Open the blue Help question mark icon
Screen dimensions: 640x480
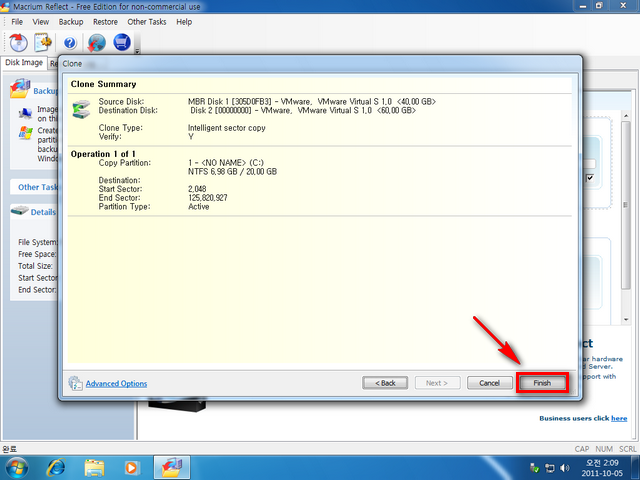[x=70, y=43]
